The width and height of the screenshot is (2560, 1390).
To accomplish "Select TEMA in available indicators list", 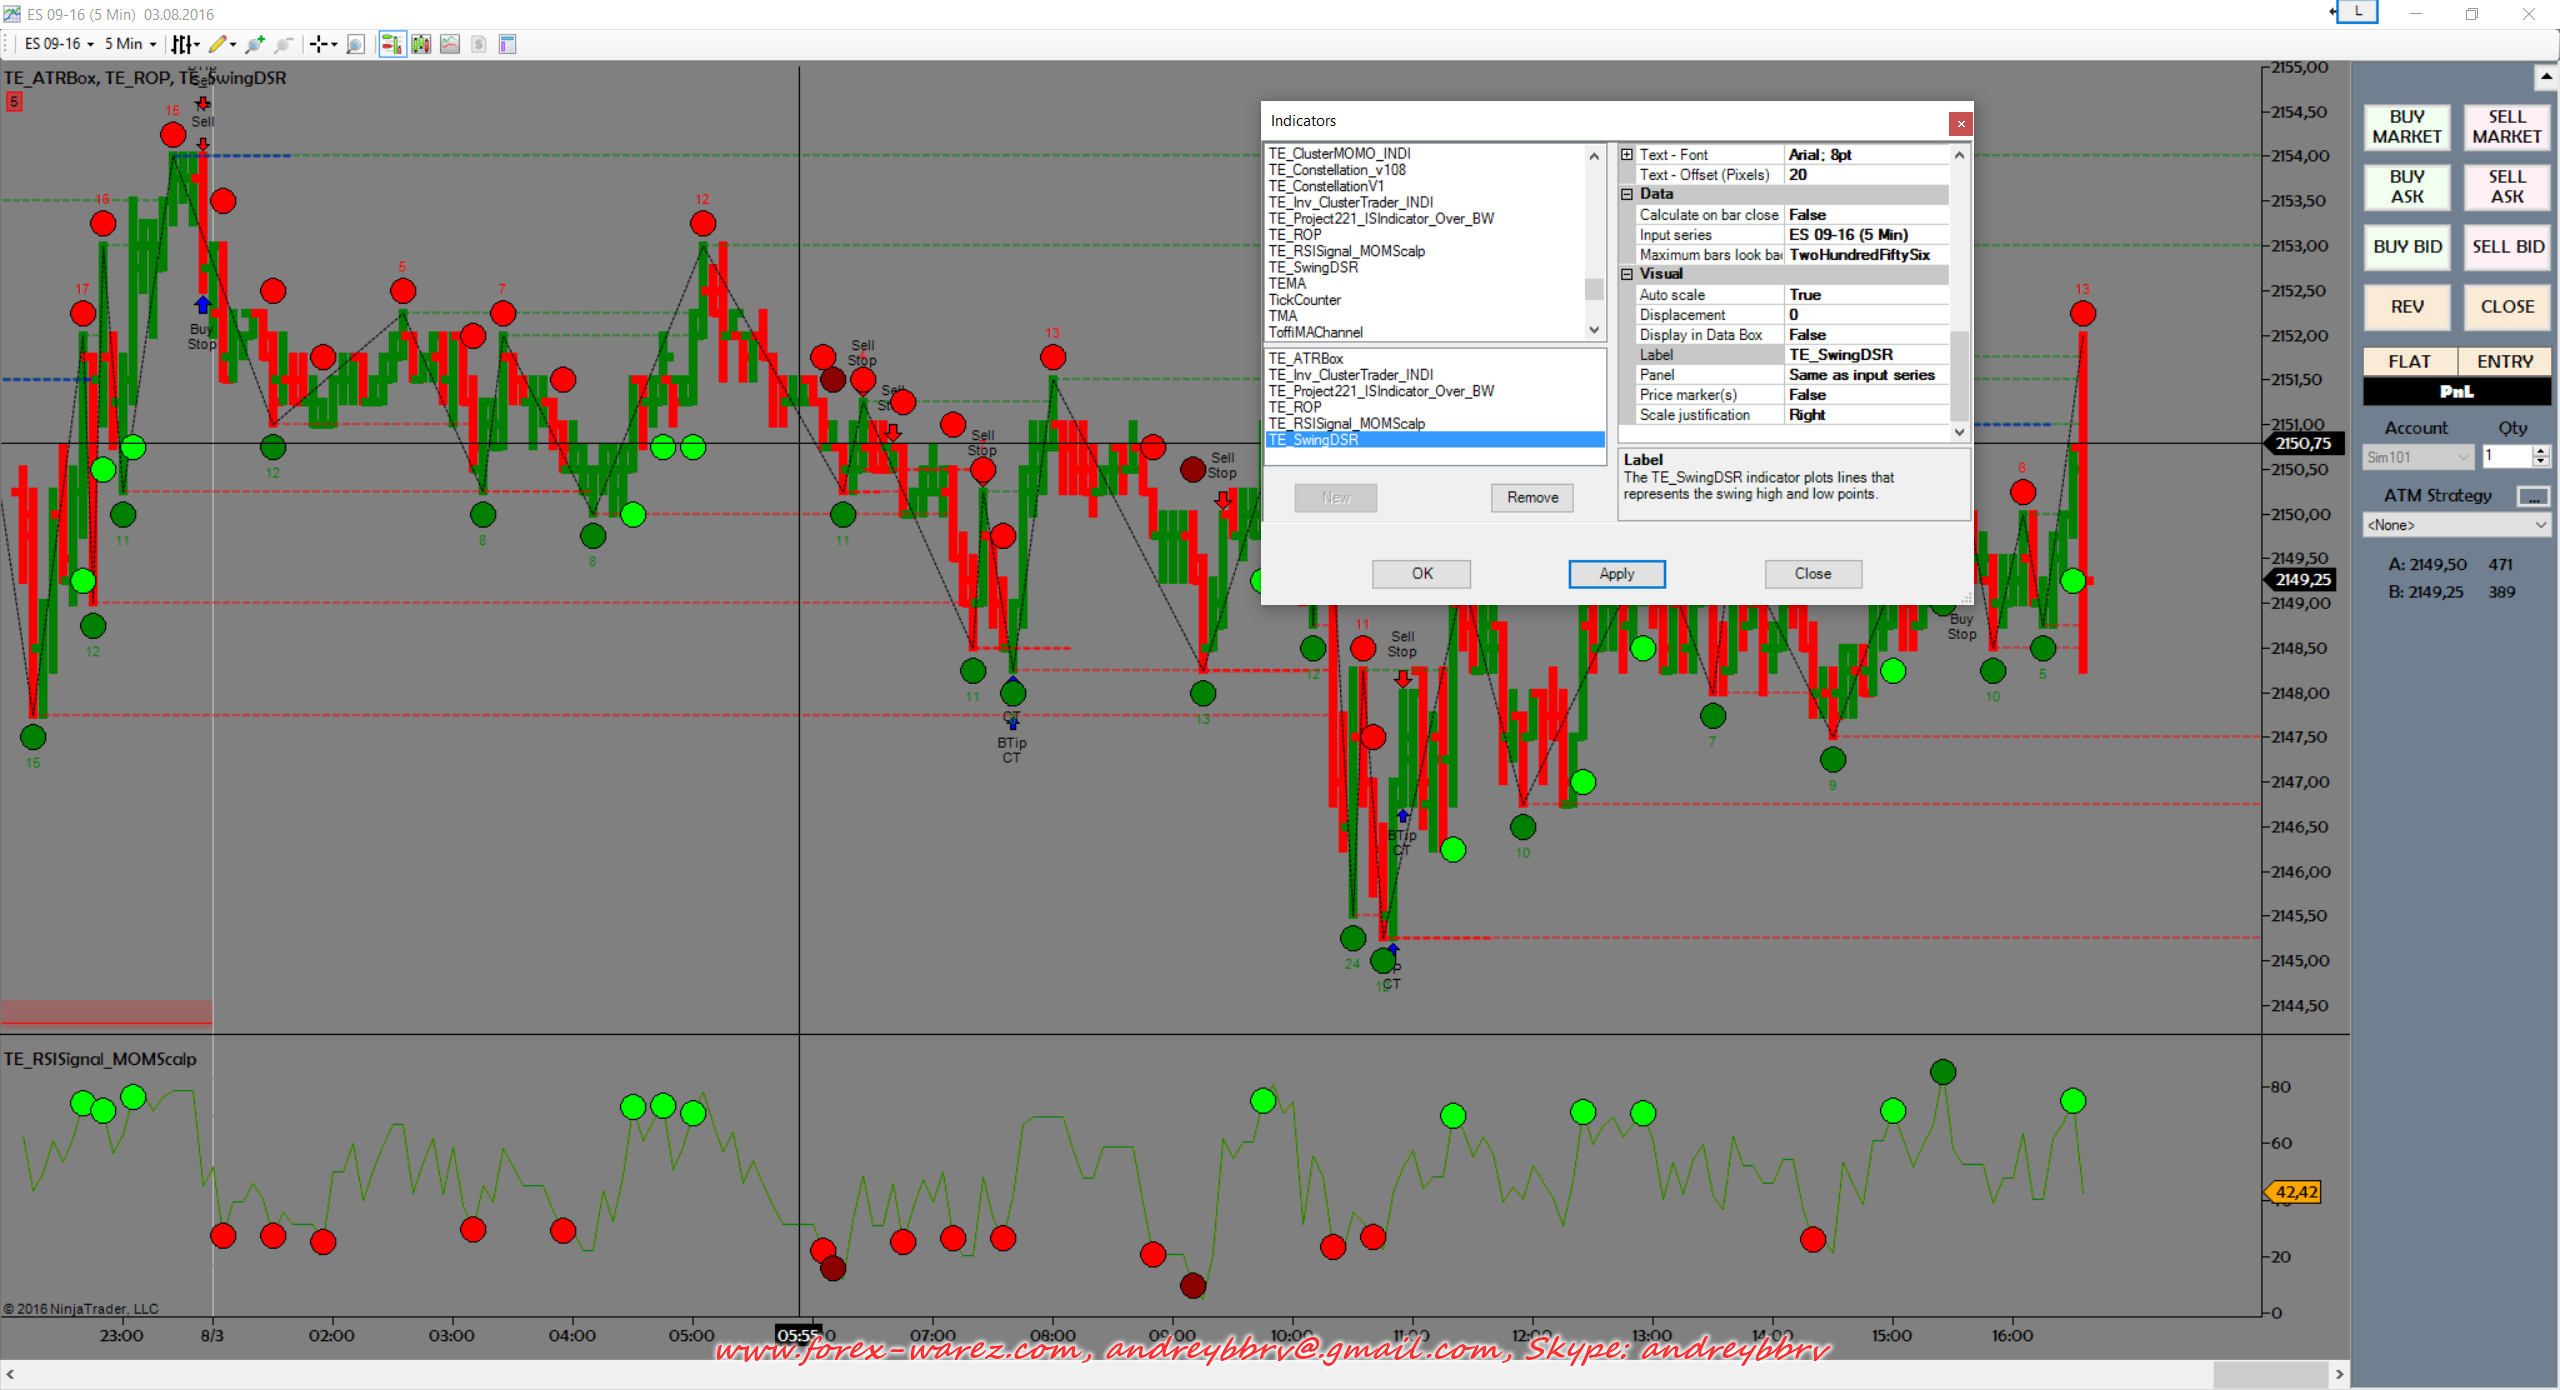I will 1287,284.
